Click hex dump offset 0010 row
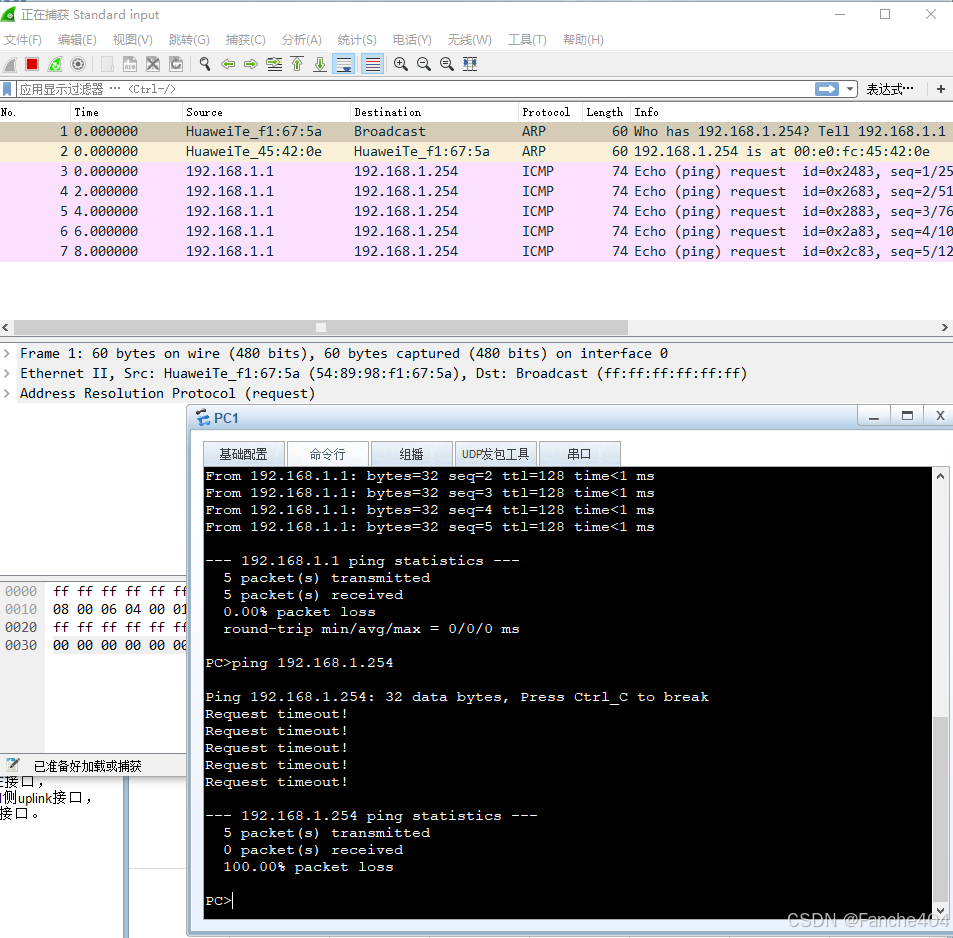The height and width of the screenshot is (938, 953). [95, 609]
